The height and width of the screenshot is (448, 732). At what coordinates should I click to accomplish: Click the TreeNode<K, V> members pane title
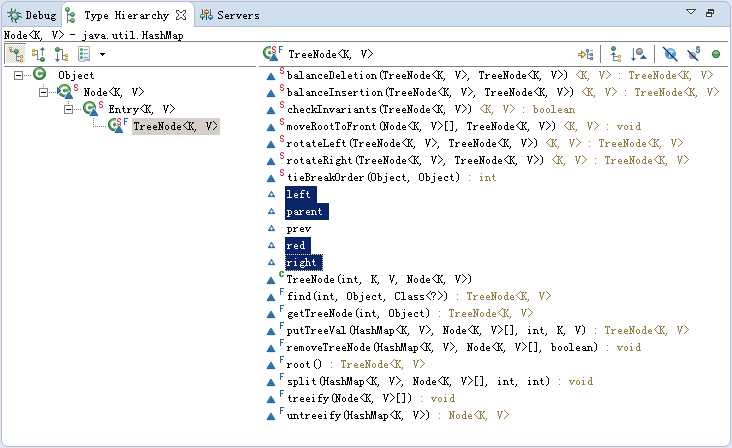pyautogui.click(x=331, y=54)
